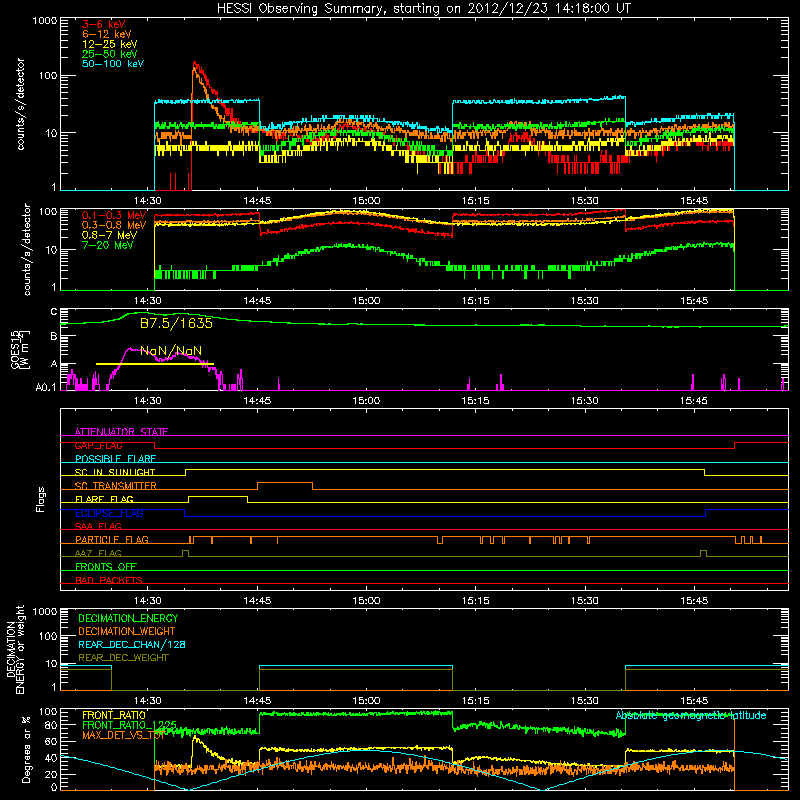800x800 pixels.
Task: Click the Flags y-axis label
Action: (x=41, y=499)
